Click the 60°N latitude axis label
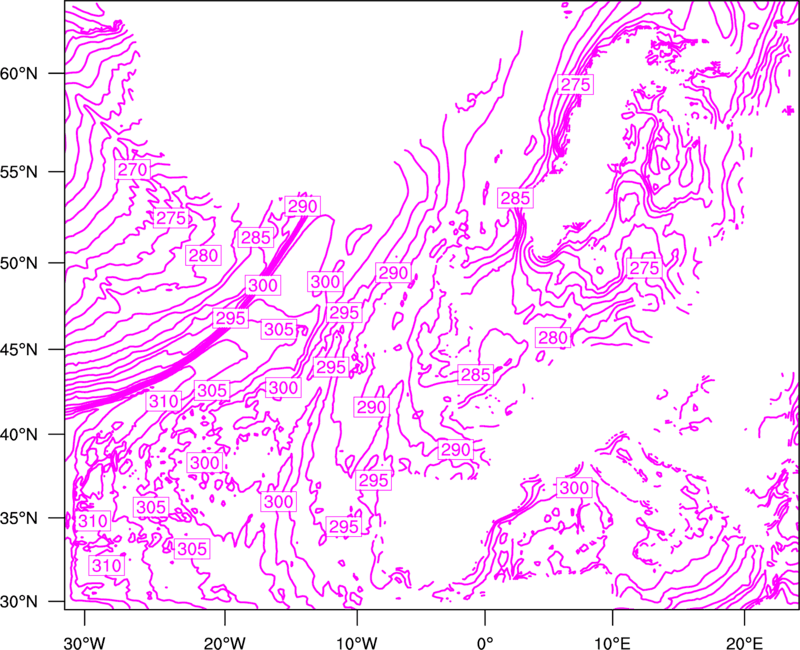 tap(19, 74)
